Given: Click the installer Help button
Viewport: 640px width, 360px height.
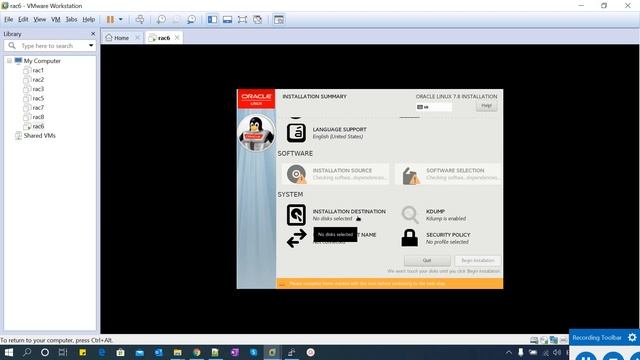Looking at the screenshot, I should tap(486, 106).
